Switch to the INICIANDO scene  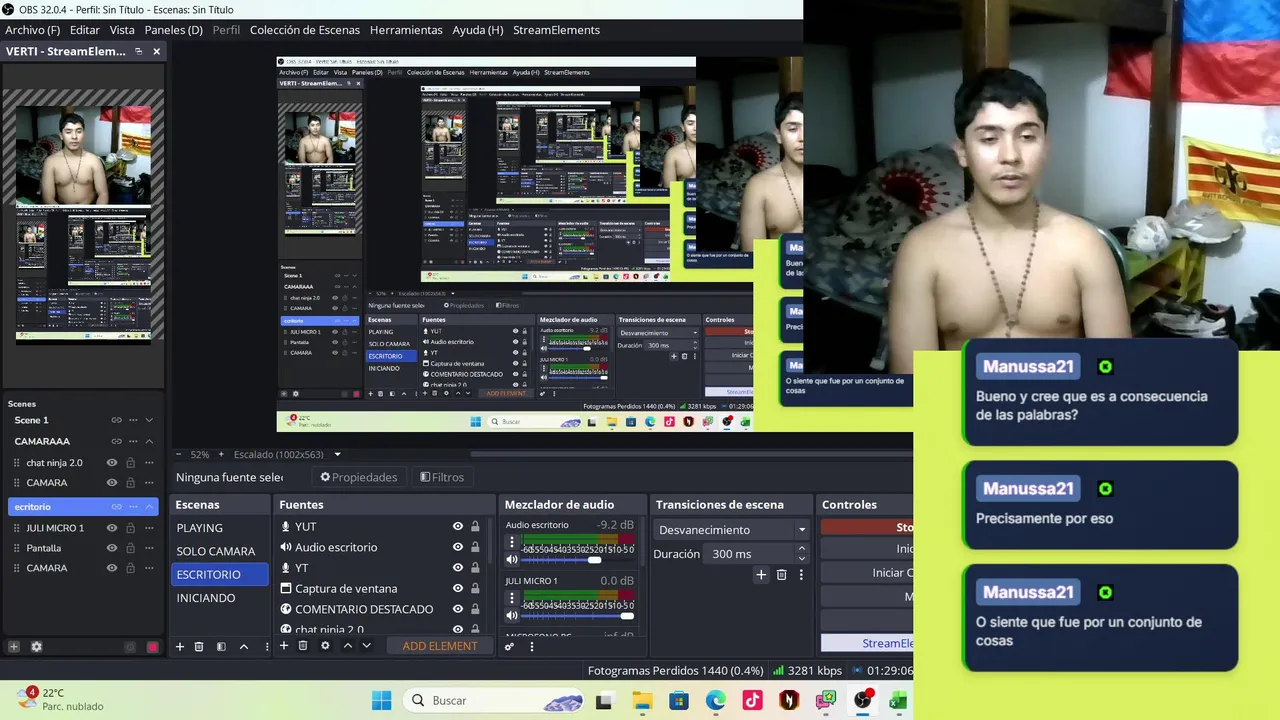point(220,598)
